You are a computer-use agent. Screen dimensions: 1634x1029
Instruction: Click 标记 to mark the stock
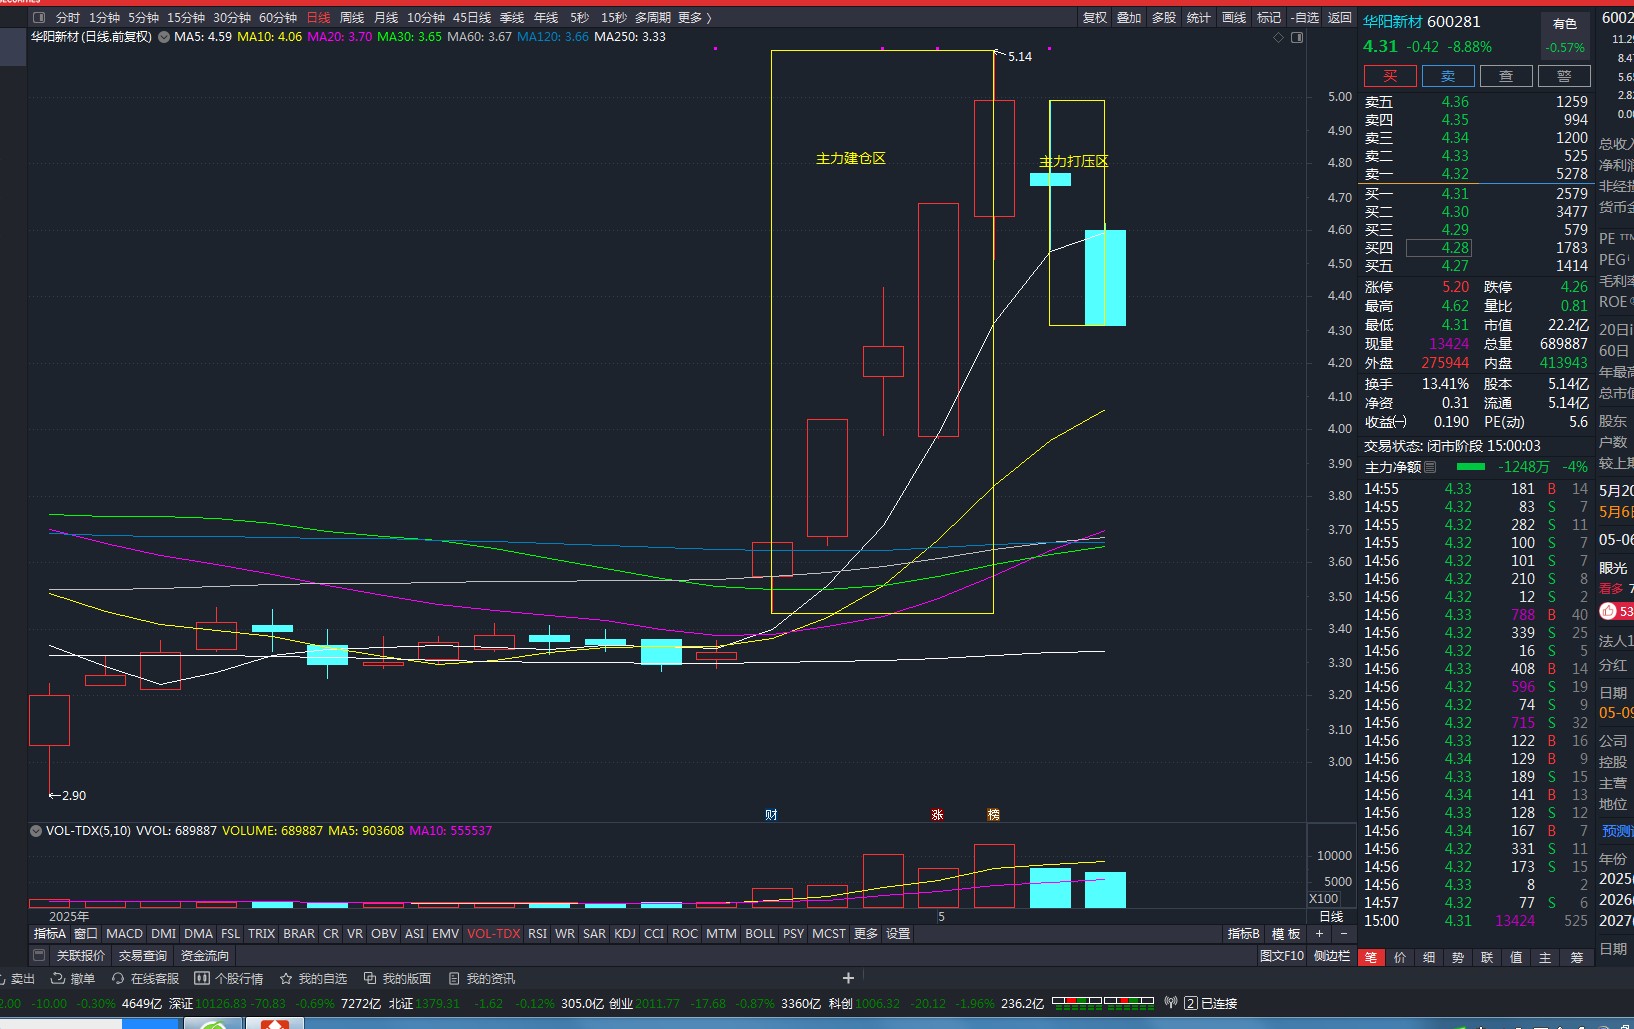point(1269,18)
